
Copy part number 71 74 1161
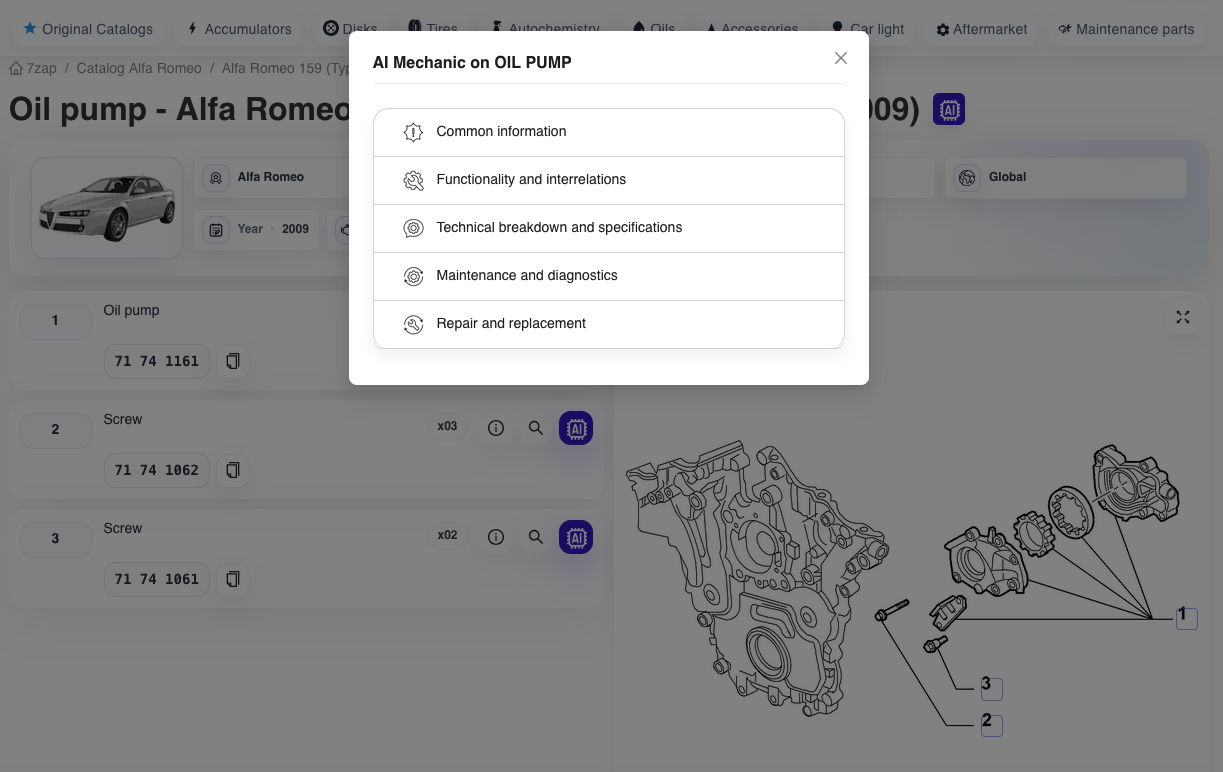pos(233,361)
